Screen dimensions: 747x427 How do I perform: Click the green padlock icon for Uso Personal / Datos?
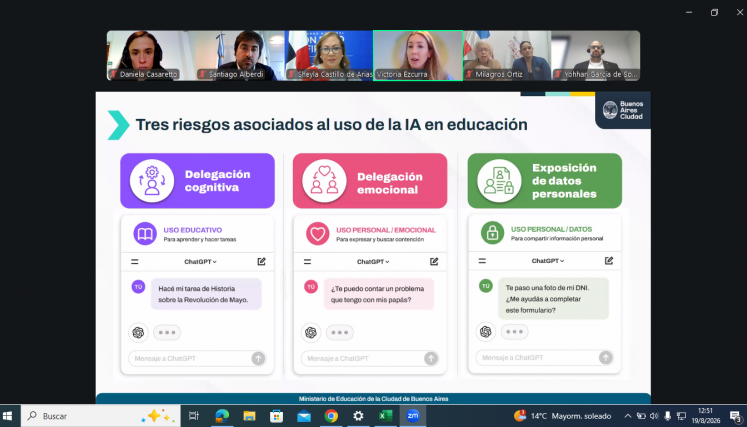[x=493, y=233]
